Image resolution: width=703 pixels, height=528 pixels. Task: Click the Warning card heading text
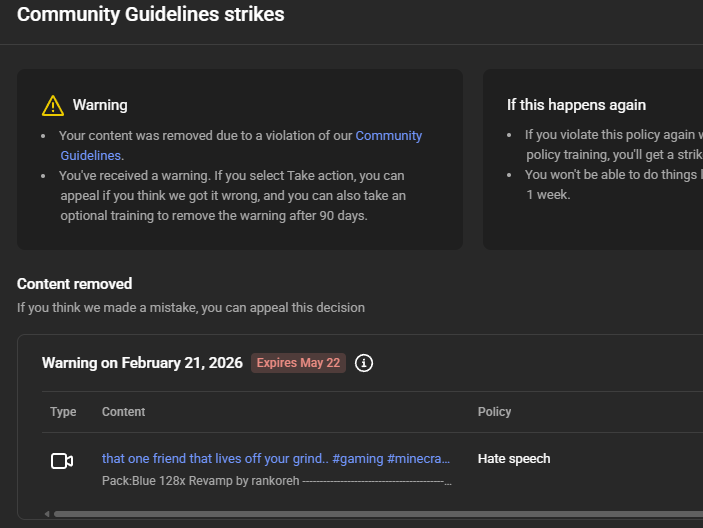coord(100,105)
